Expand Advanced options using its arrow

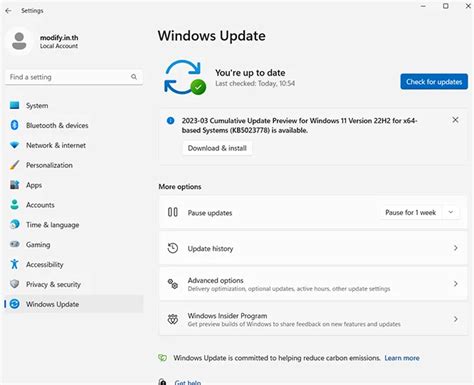click(456, 284)
